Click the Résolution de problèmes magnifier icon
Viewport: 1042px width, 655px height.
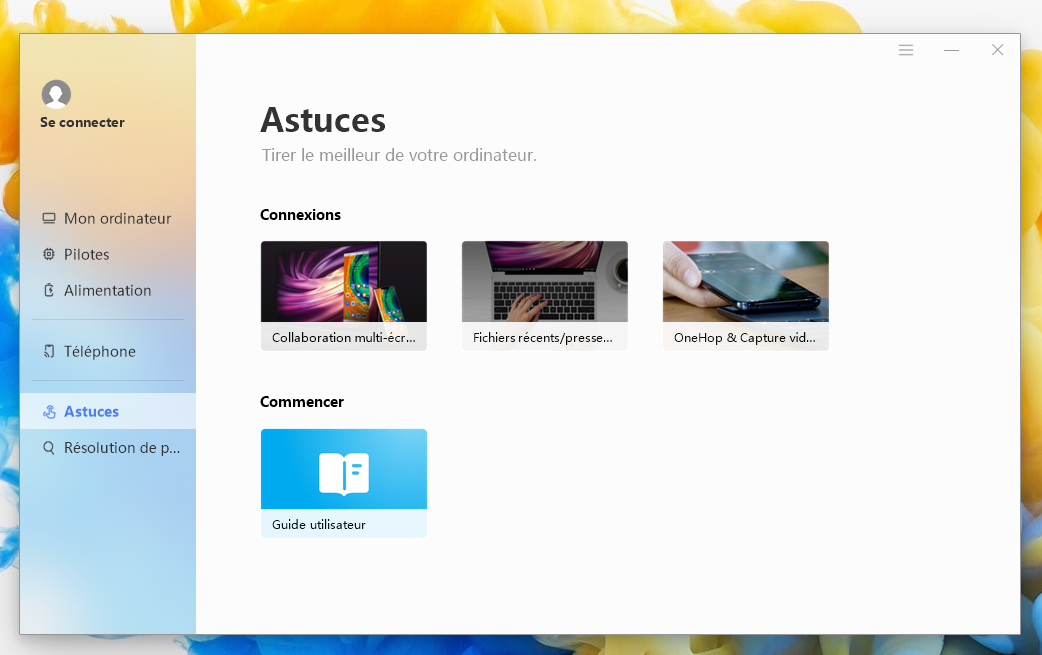[x=49, y=448]
